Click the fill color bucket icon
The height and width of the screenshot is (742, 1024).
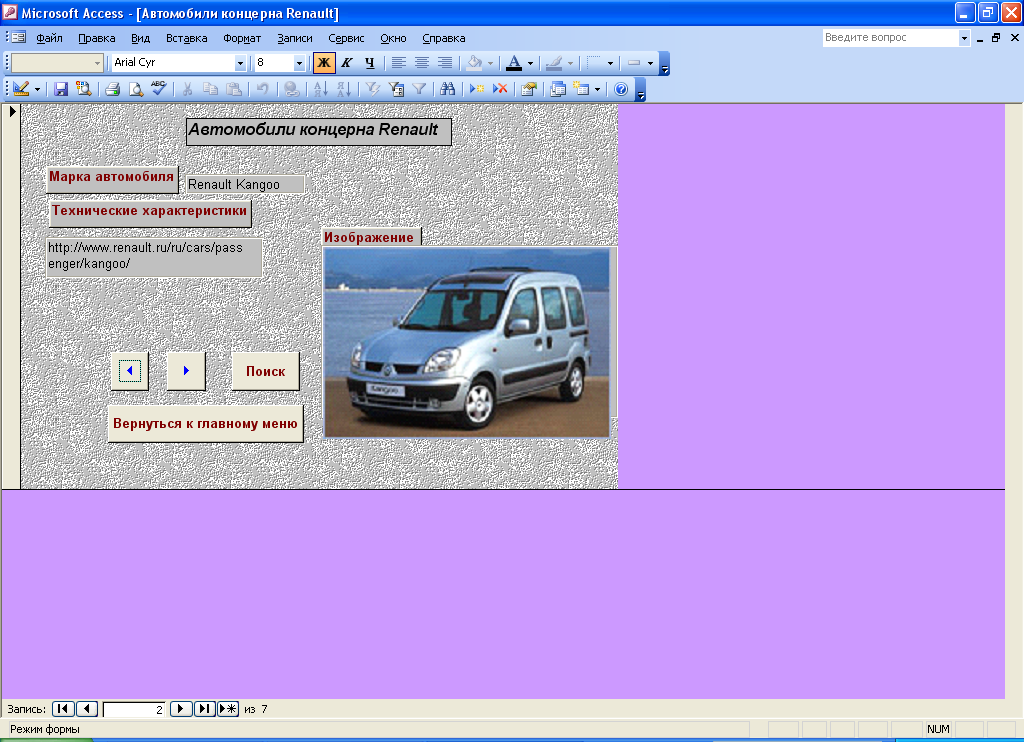pyautogui.click(x=474, y=63)
